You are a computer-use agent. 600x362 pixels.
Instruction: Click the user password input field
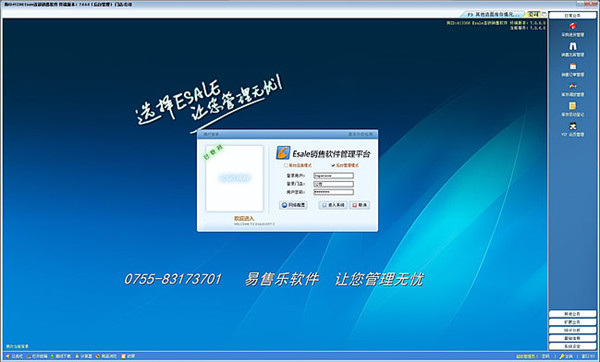(334, 192)
